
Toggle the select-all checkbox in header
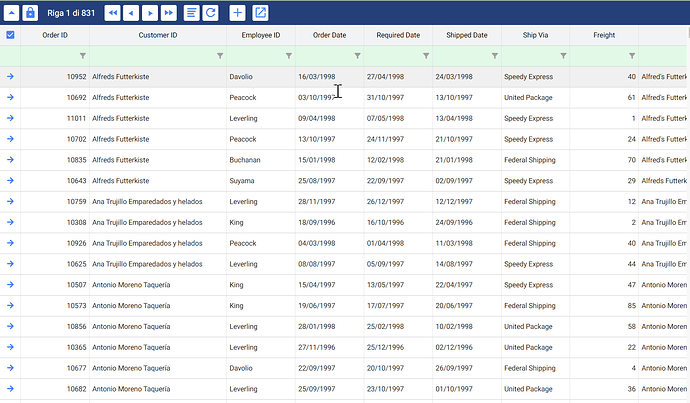pyautogui.click(x=10, y=35)
